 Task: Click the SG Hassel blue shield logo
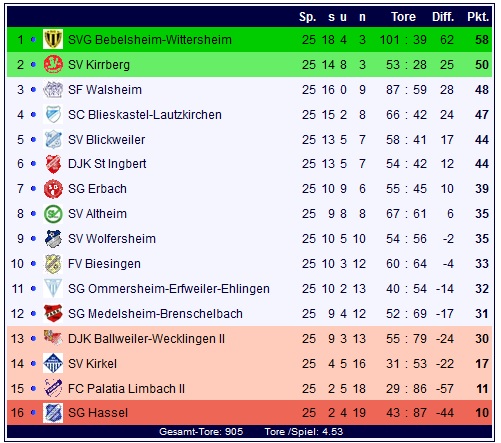(53, 413)
